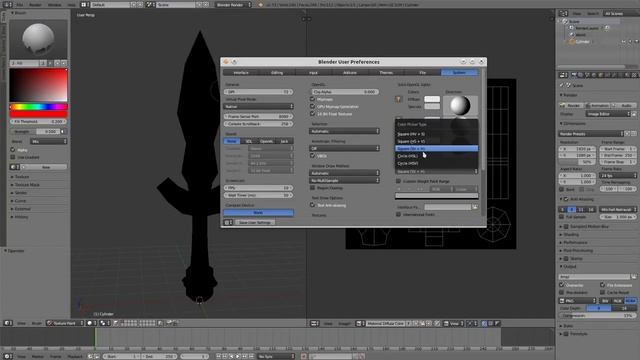This screenshot has height=360, width=640.
Task: Click the brush preview sphere thumbnail
Action: point(38,39)
